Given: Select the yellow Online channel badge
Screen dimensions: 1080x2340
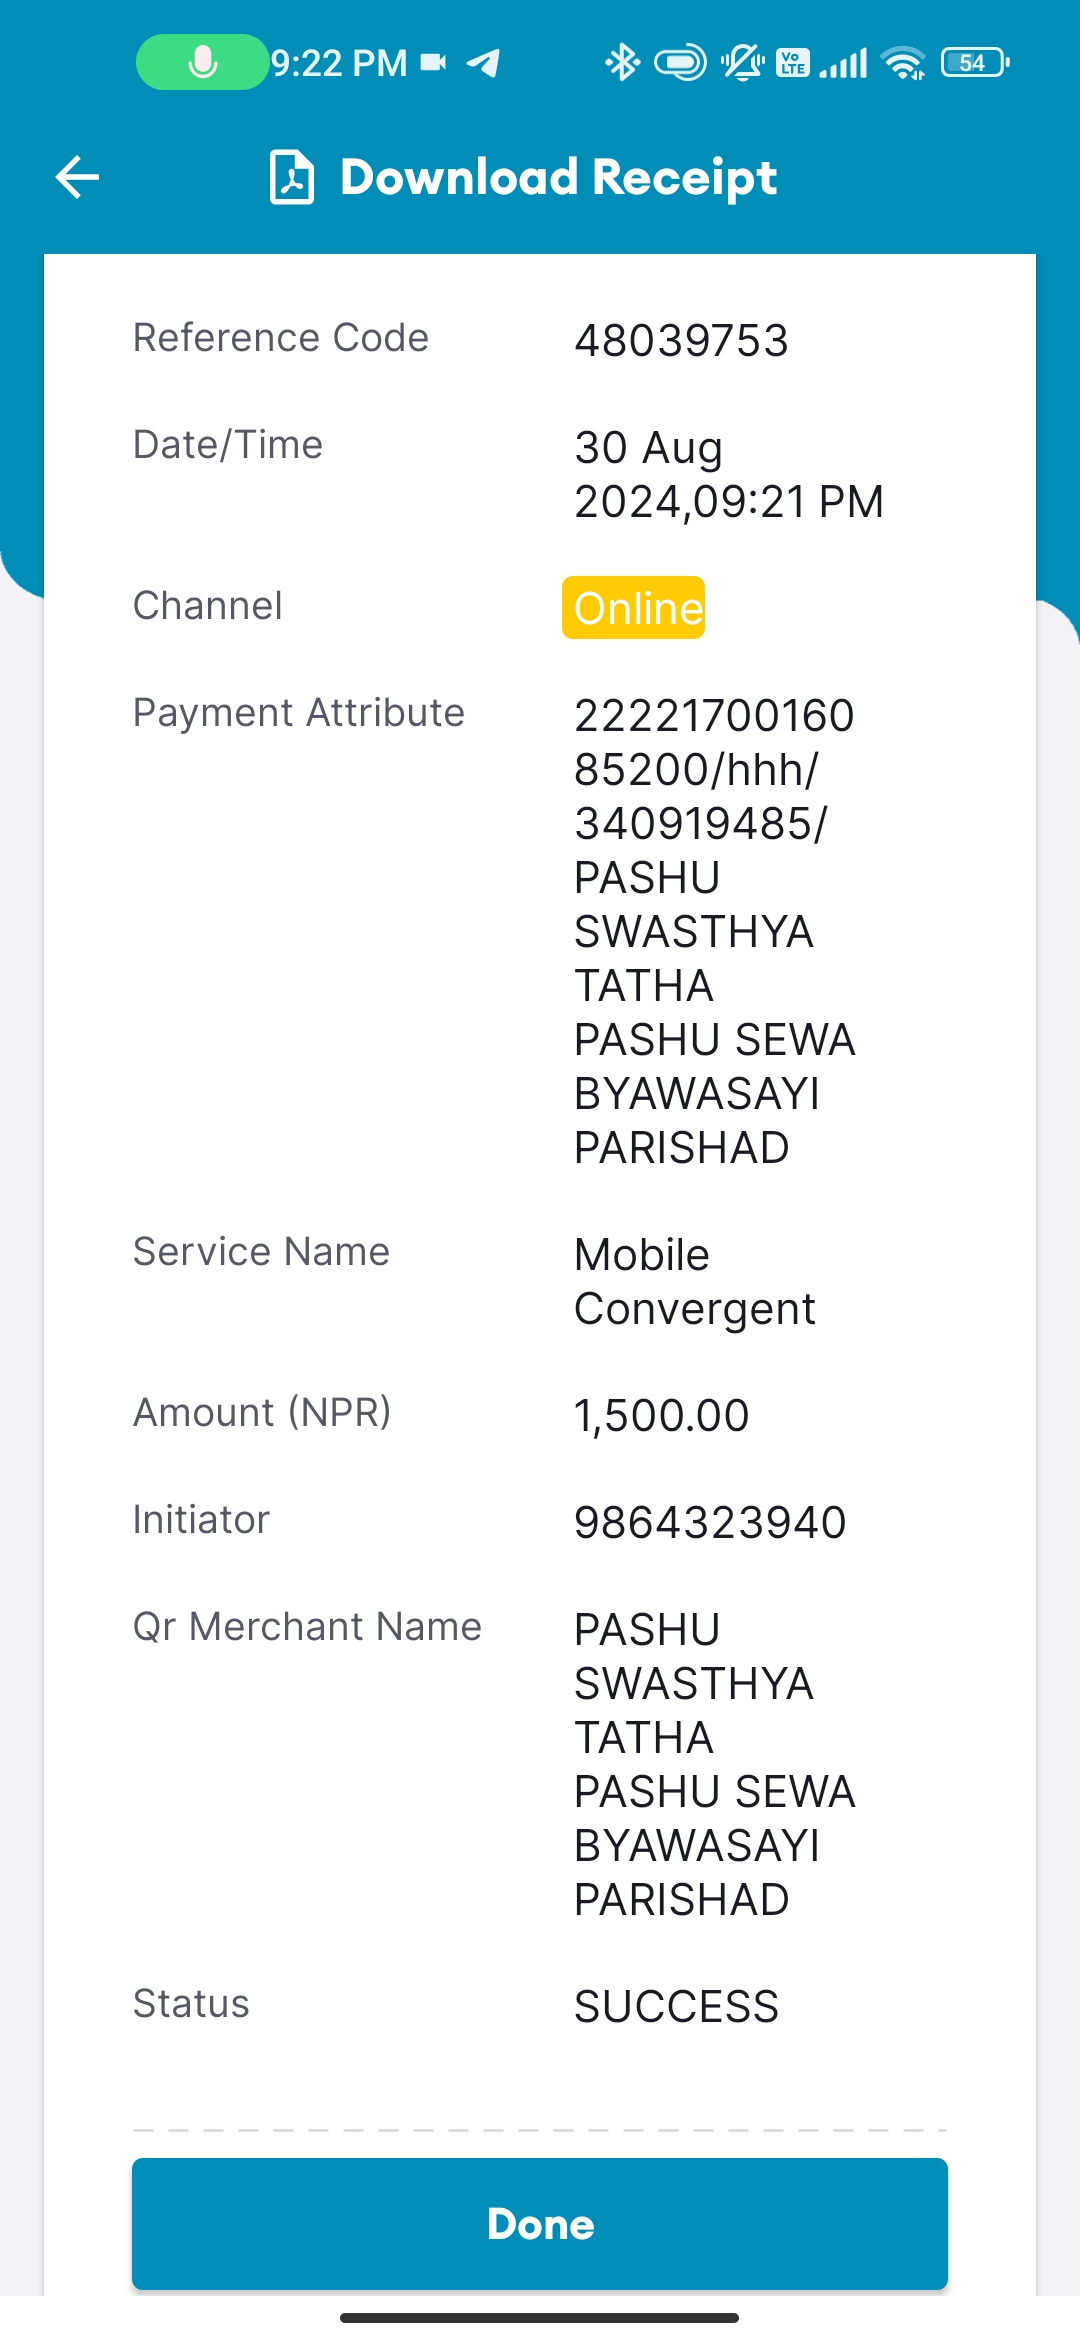Looking at the screenshot, I should 634,607.
